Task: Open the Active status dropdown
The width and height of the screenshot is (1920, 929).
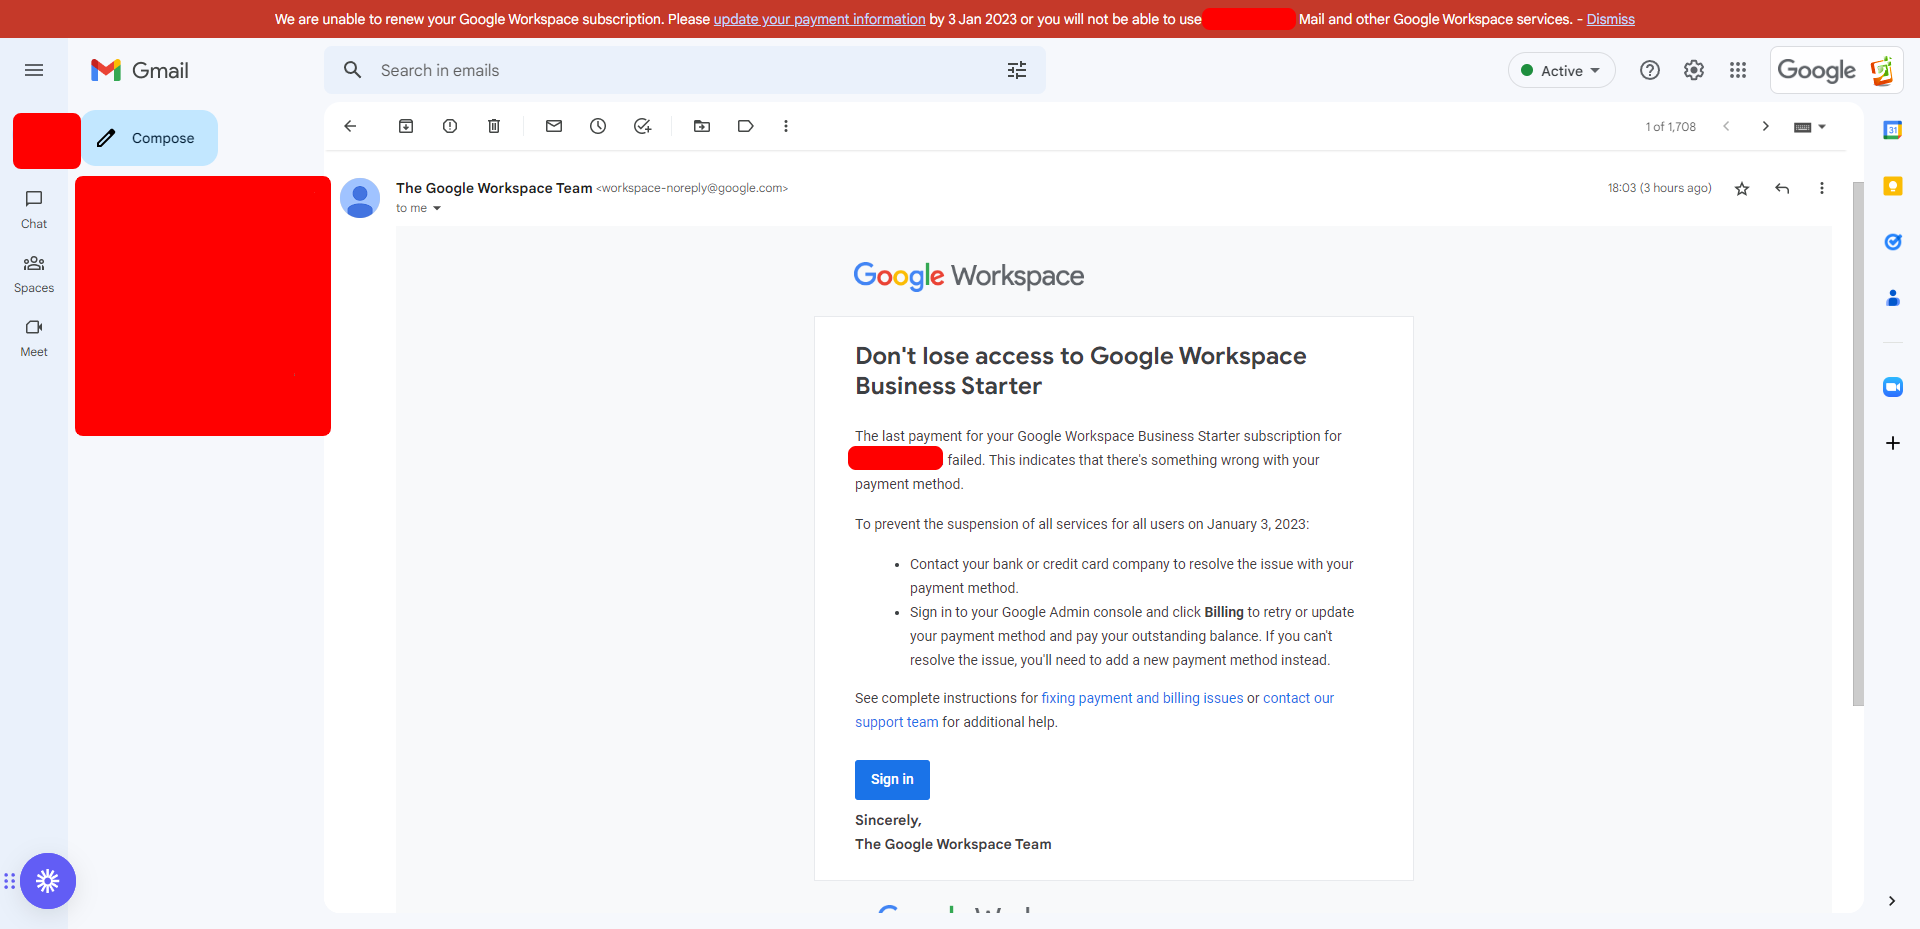Action: pyautogui.click(x=1561, y=70)
